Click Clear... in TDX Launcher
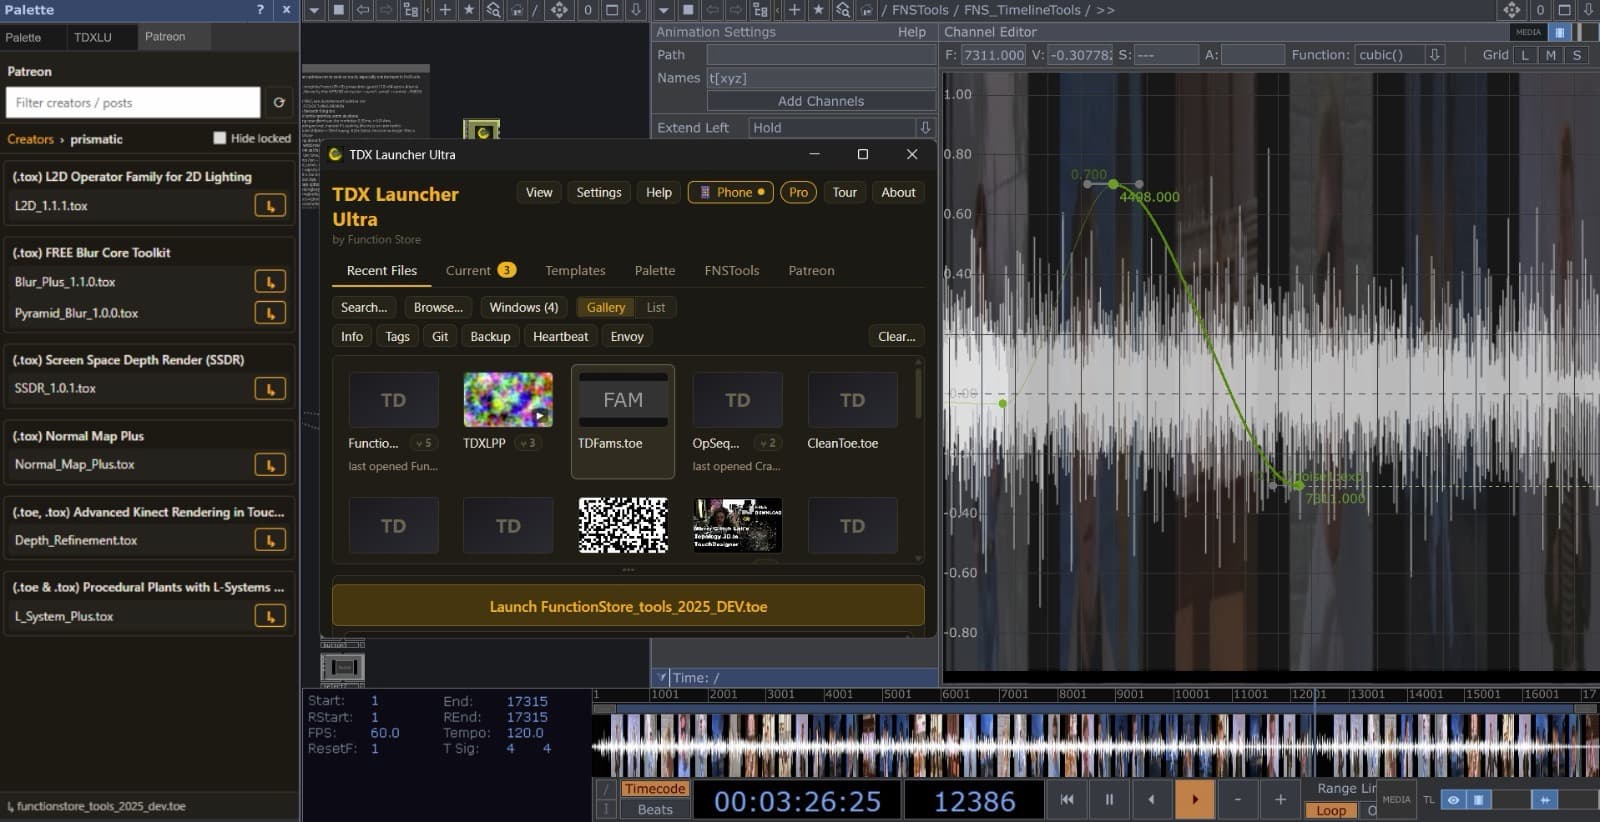 coord(896,336)
